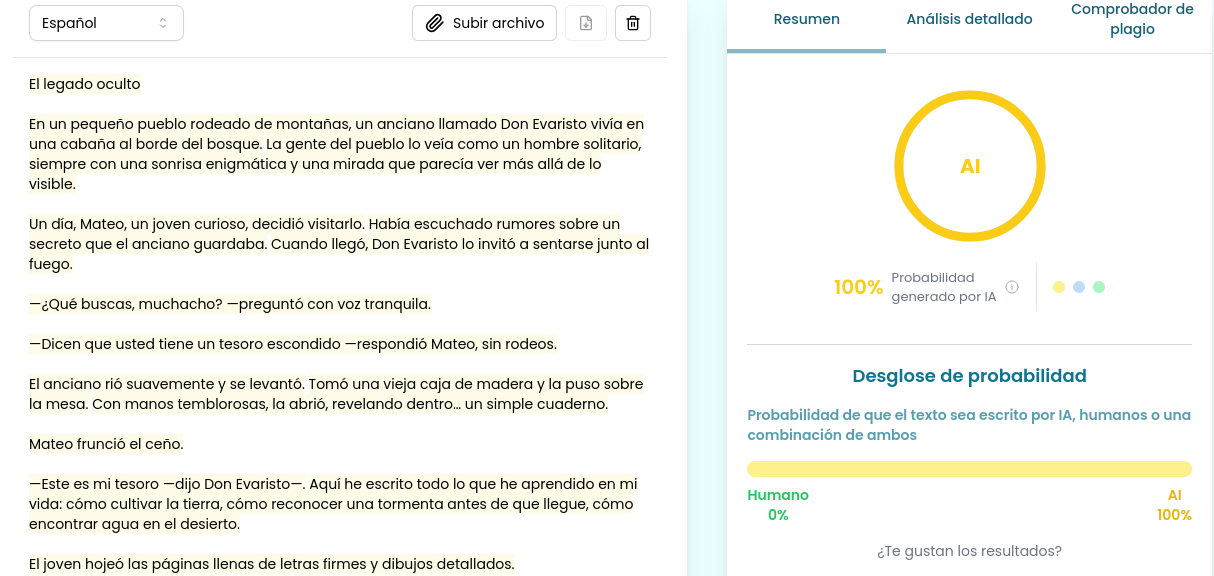
Task: Open the Análisis detallado tab
Action: (969, 19)
